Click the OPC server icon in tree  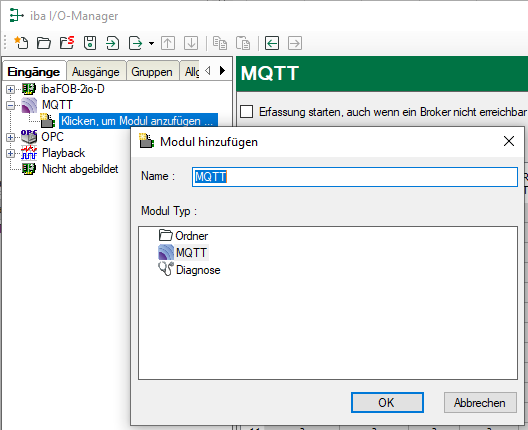(29, 137)
